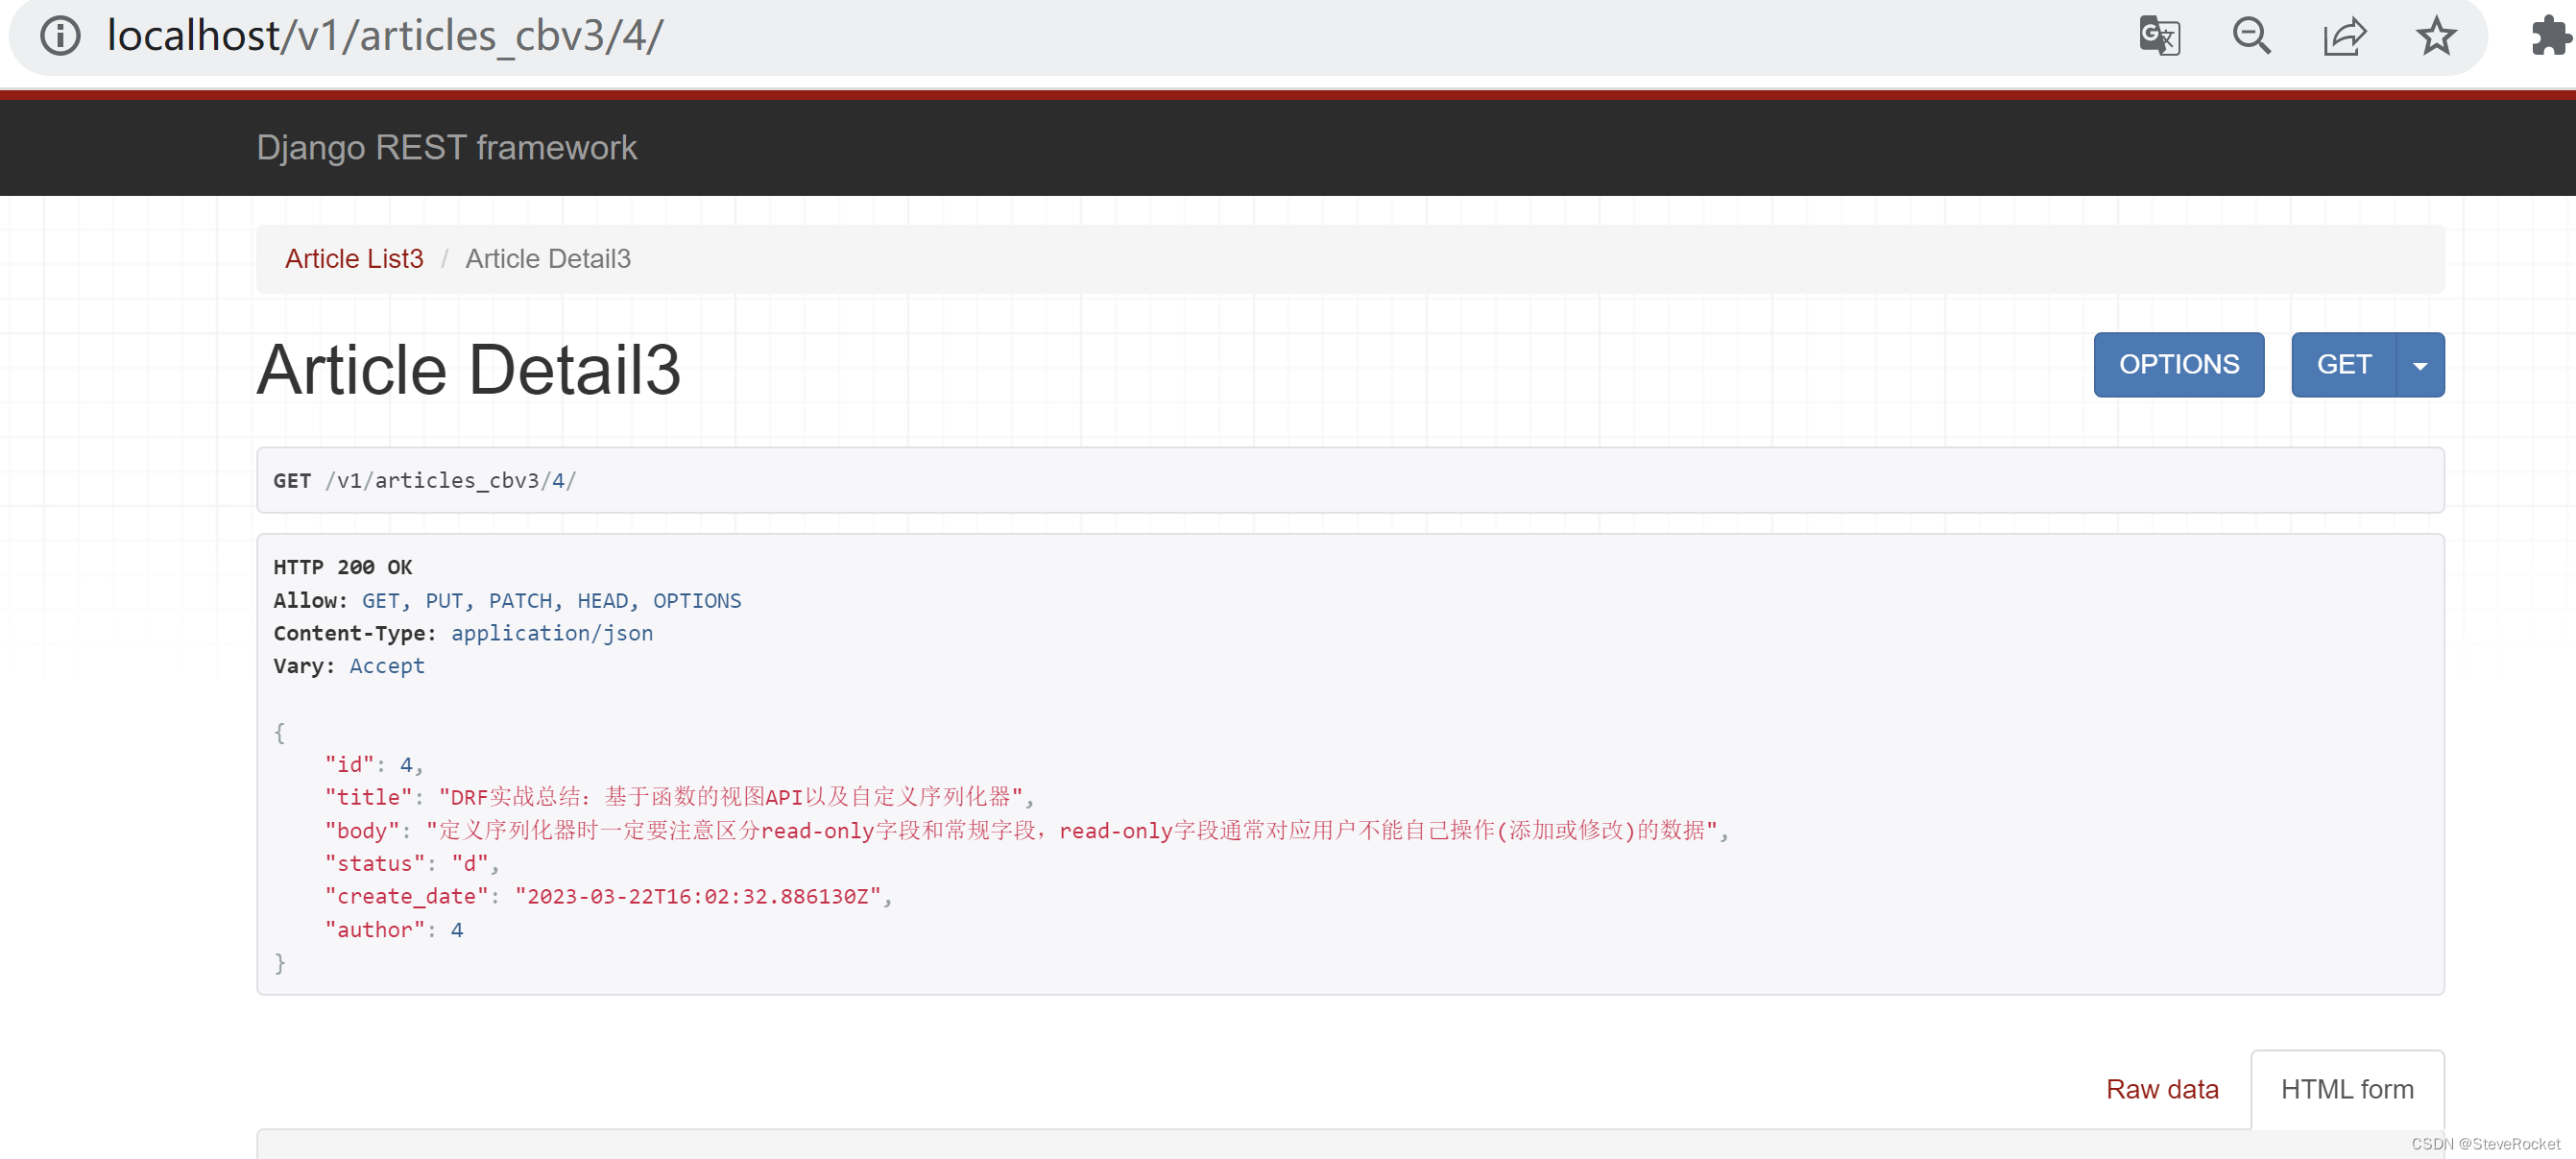
Task: Open the Django REST framework brand link
Action: coord(446,147)
